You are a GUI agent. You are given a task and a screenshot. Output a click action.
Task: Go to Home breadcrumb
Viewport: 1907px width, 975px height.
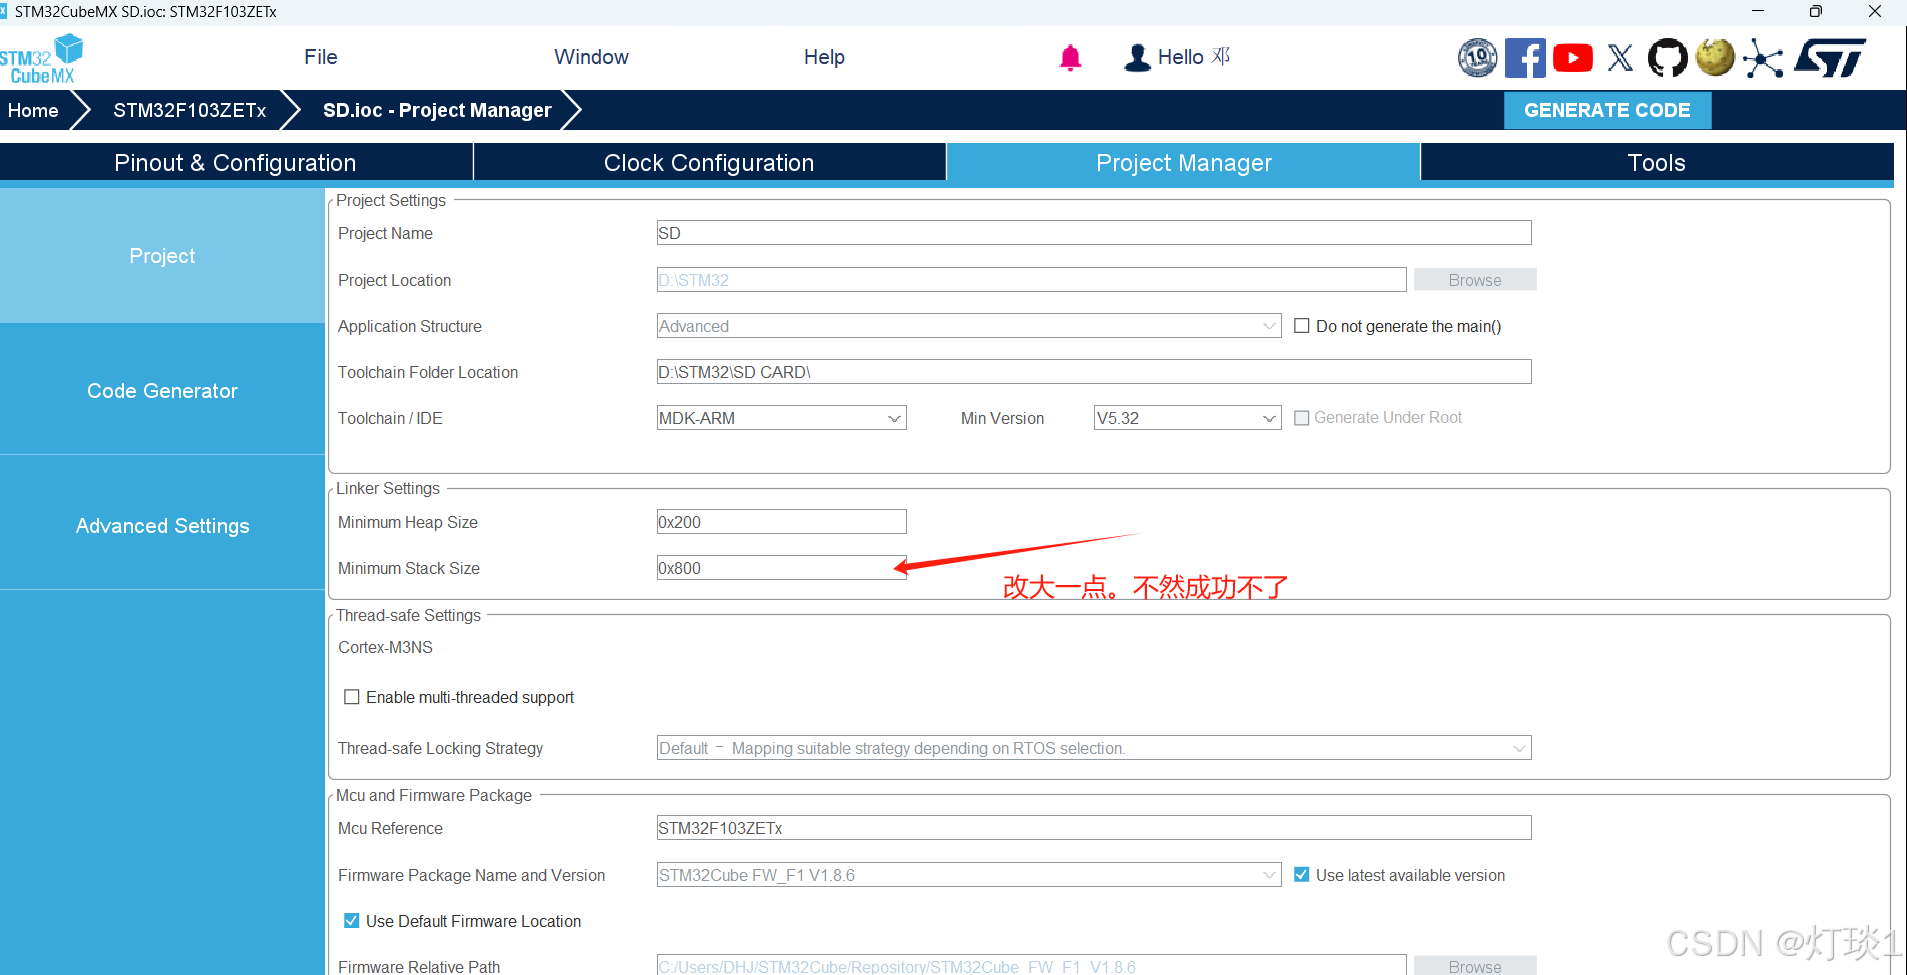(33, 110)
